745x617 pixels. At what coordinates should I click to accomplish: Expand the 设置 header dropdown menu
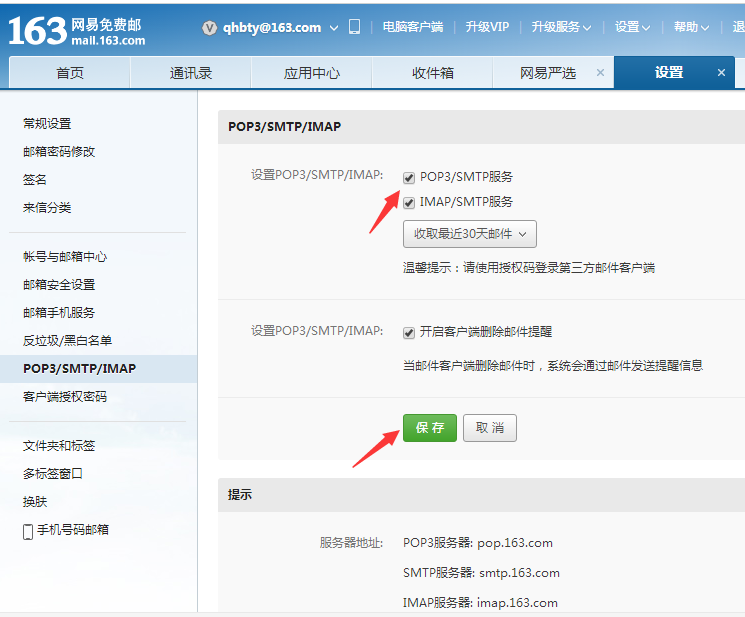click(x=632, y=27)
